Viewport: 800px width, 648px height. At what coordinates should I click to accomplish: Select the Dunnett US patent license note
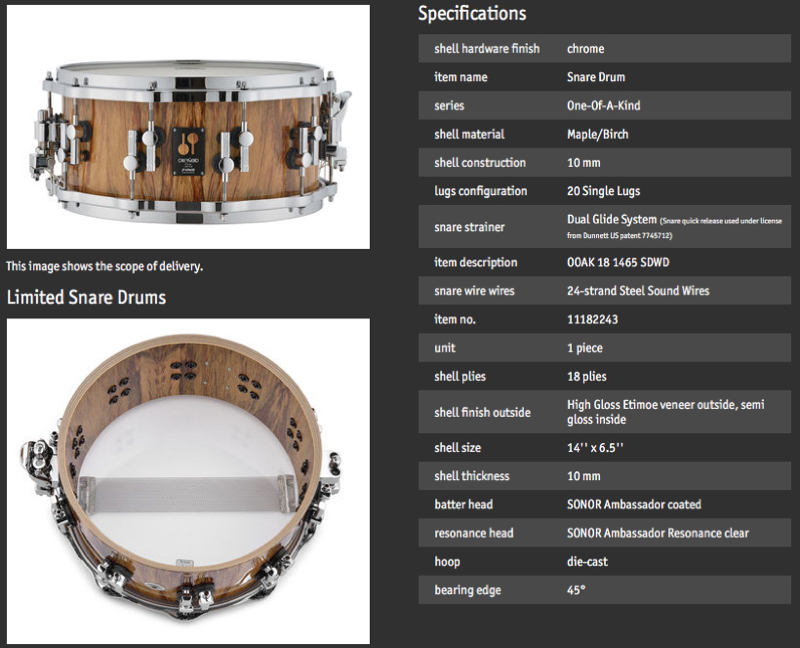click(674, 228)
